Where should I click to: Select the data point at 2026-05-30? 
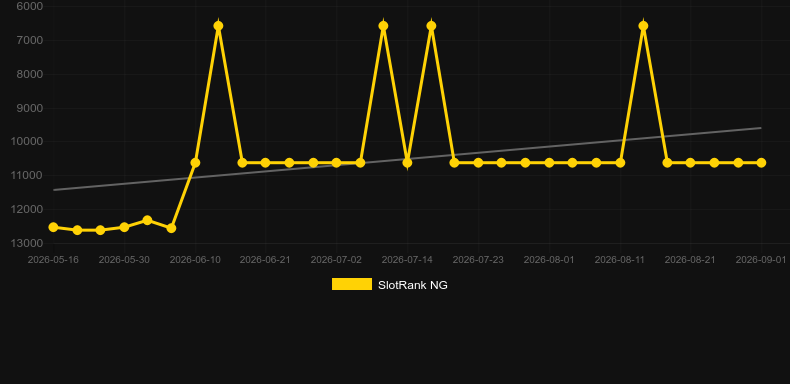124,227
